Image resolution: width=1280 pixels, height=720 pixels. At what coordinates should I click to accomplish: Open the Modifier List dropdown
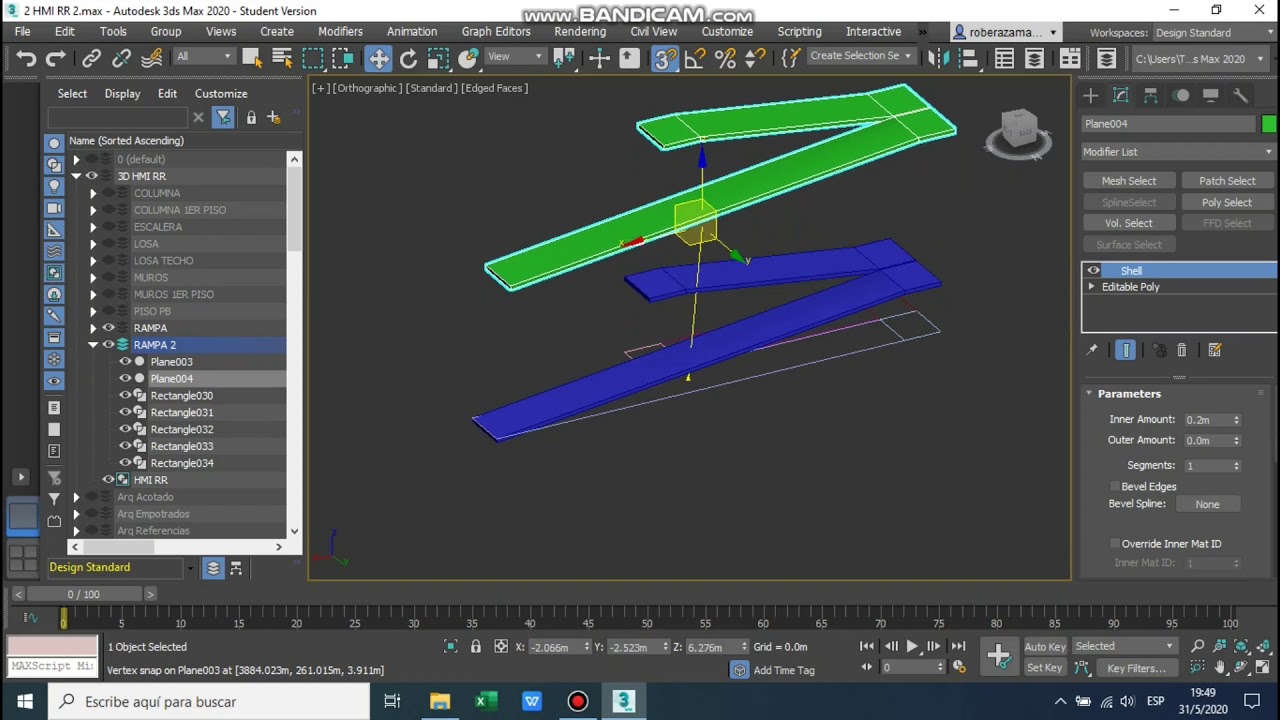[x=1178, y=152]
